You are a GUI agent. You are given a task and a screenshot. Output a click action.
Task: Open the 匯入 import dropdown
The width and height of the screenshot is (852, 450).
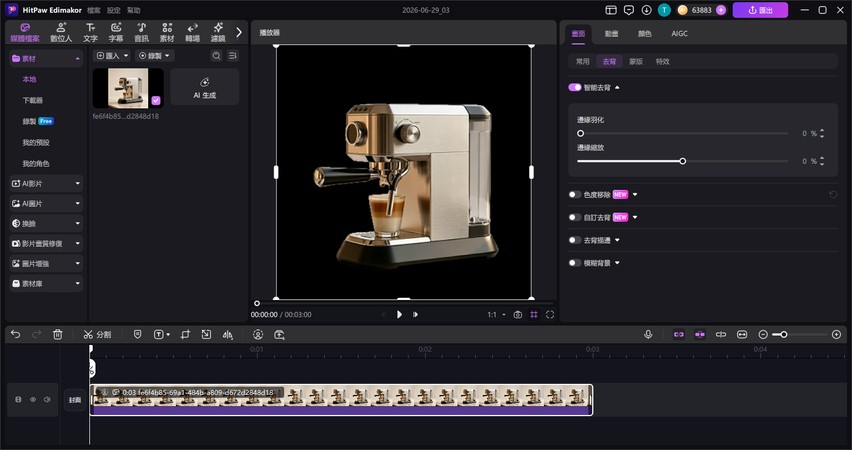pyautogui.click(x=112, y=55)
